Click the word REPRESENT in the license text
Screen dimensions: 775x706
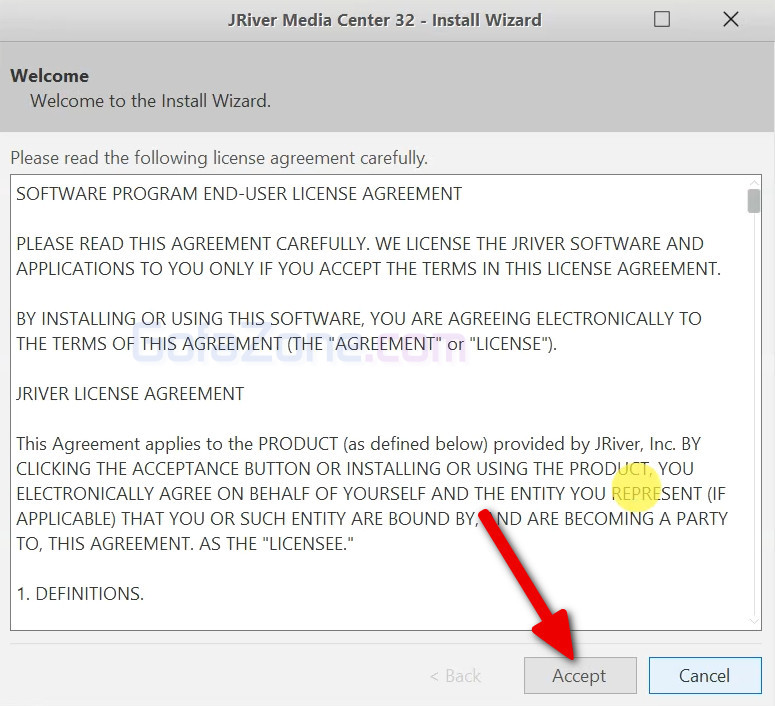point(656,494)
